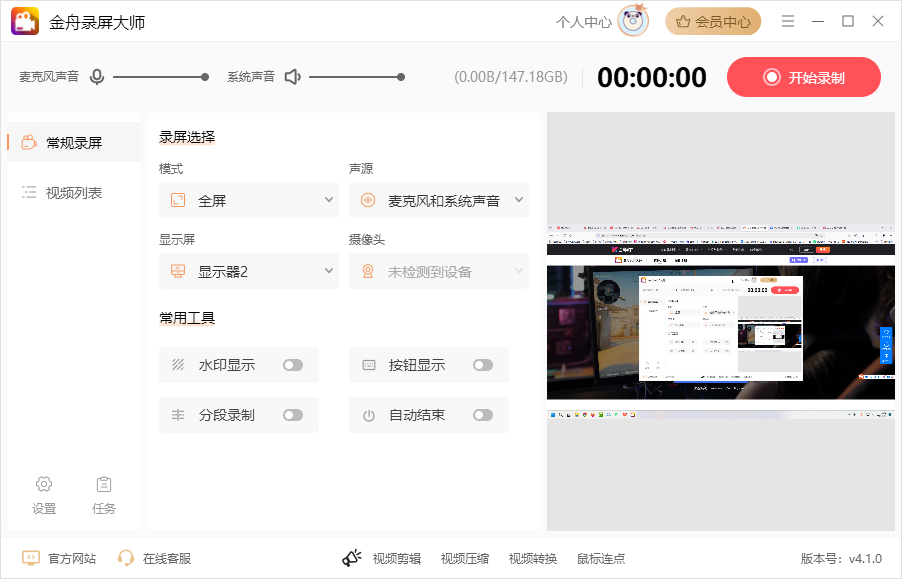Open the 官方网站 link
Viewport: 902px width, 579px height.
(72, 558)
